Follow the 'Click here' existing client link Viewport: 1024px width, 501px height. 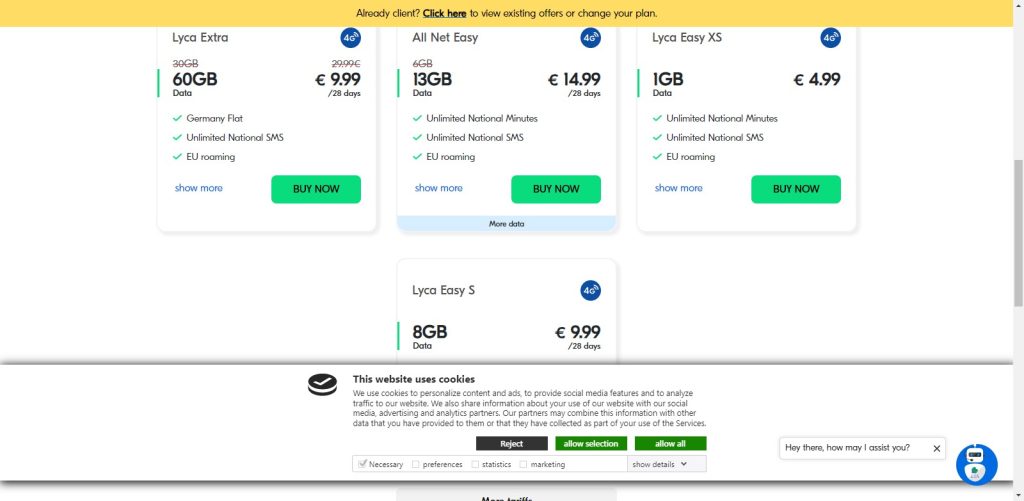[x=444, y=14]
